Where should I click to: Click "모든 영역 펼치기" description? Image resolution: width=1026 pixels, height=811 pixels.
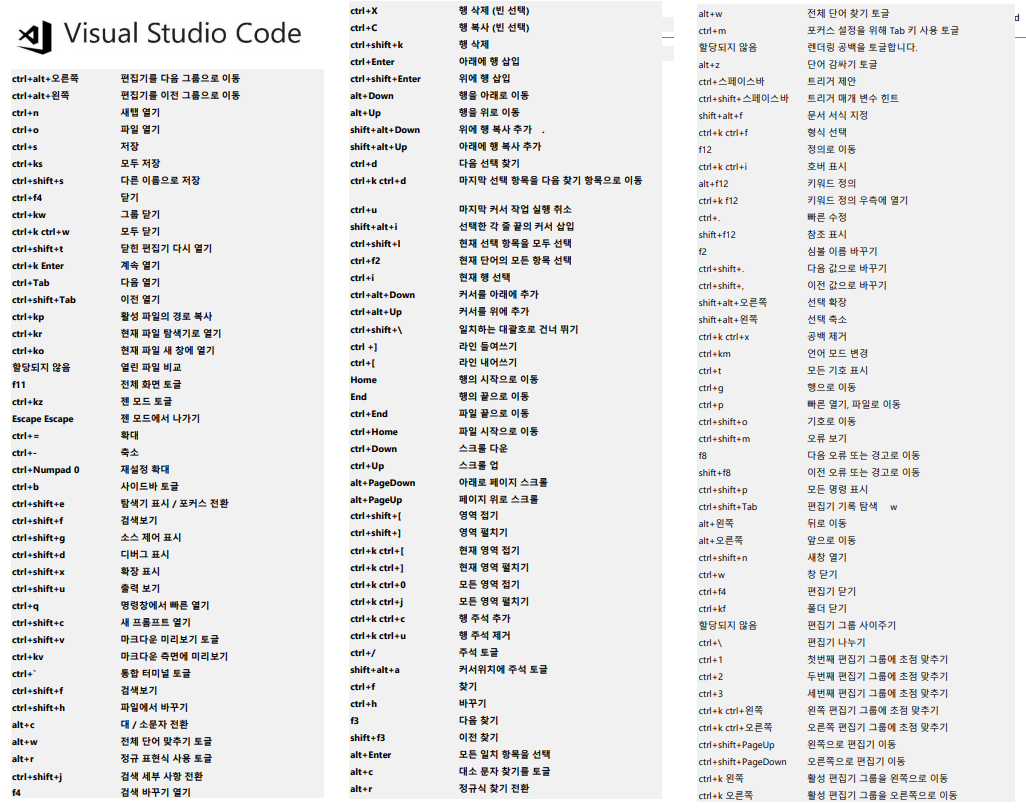point(494,601)
